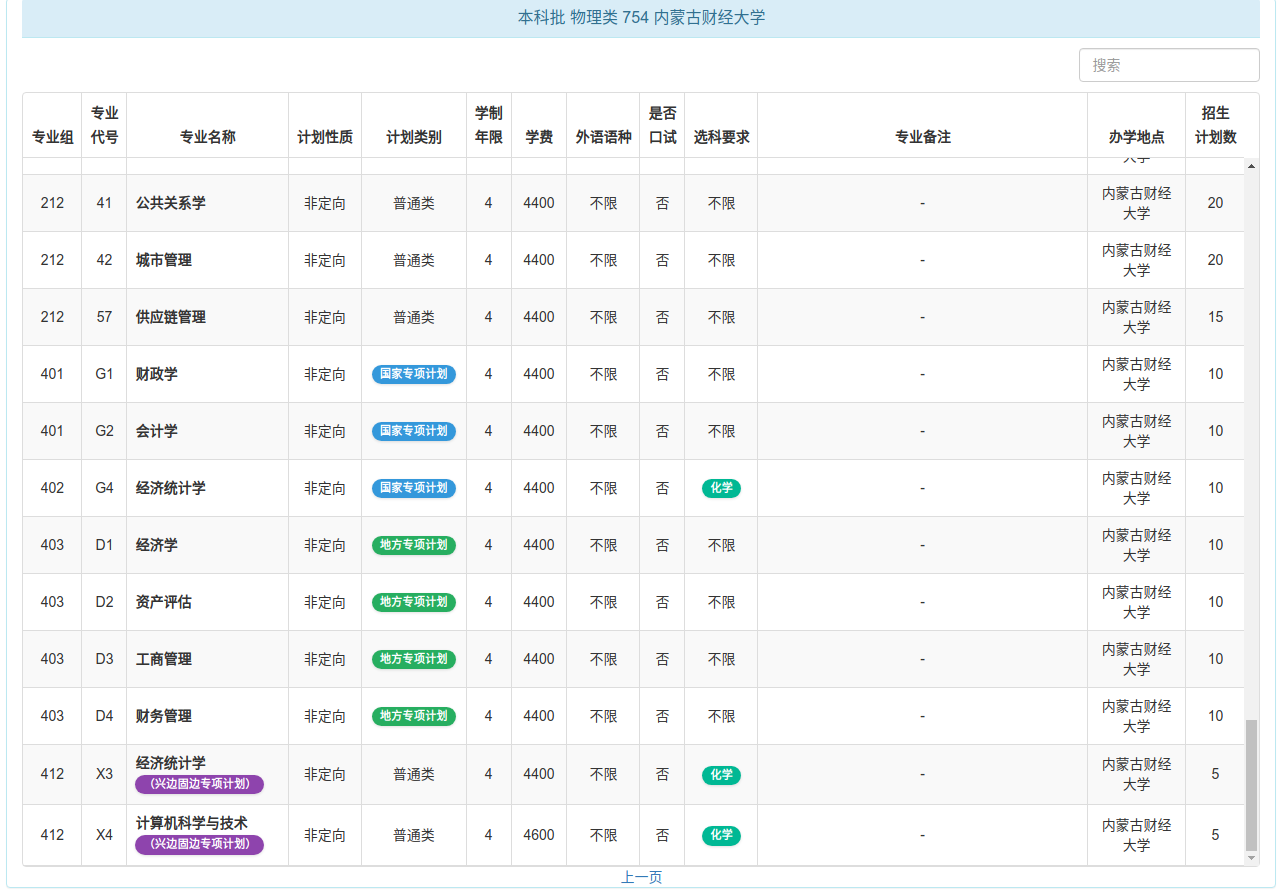Click the 国家专项计划 badge in 会计学 row

[x=414, y=431]
